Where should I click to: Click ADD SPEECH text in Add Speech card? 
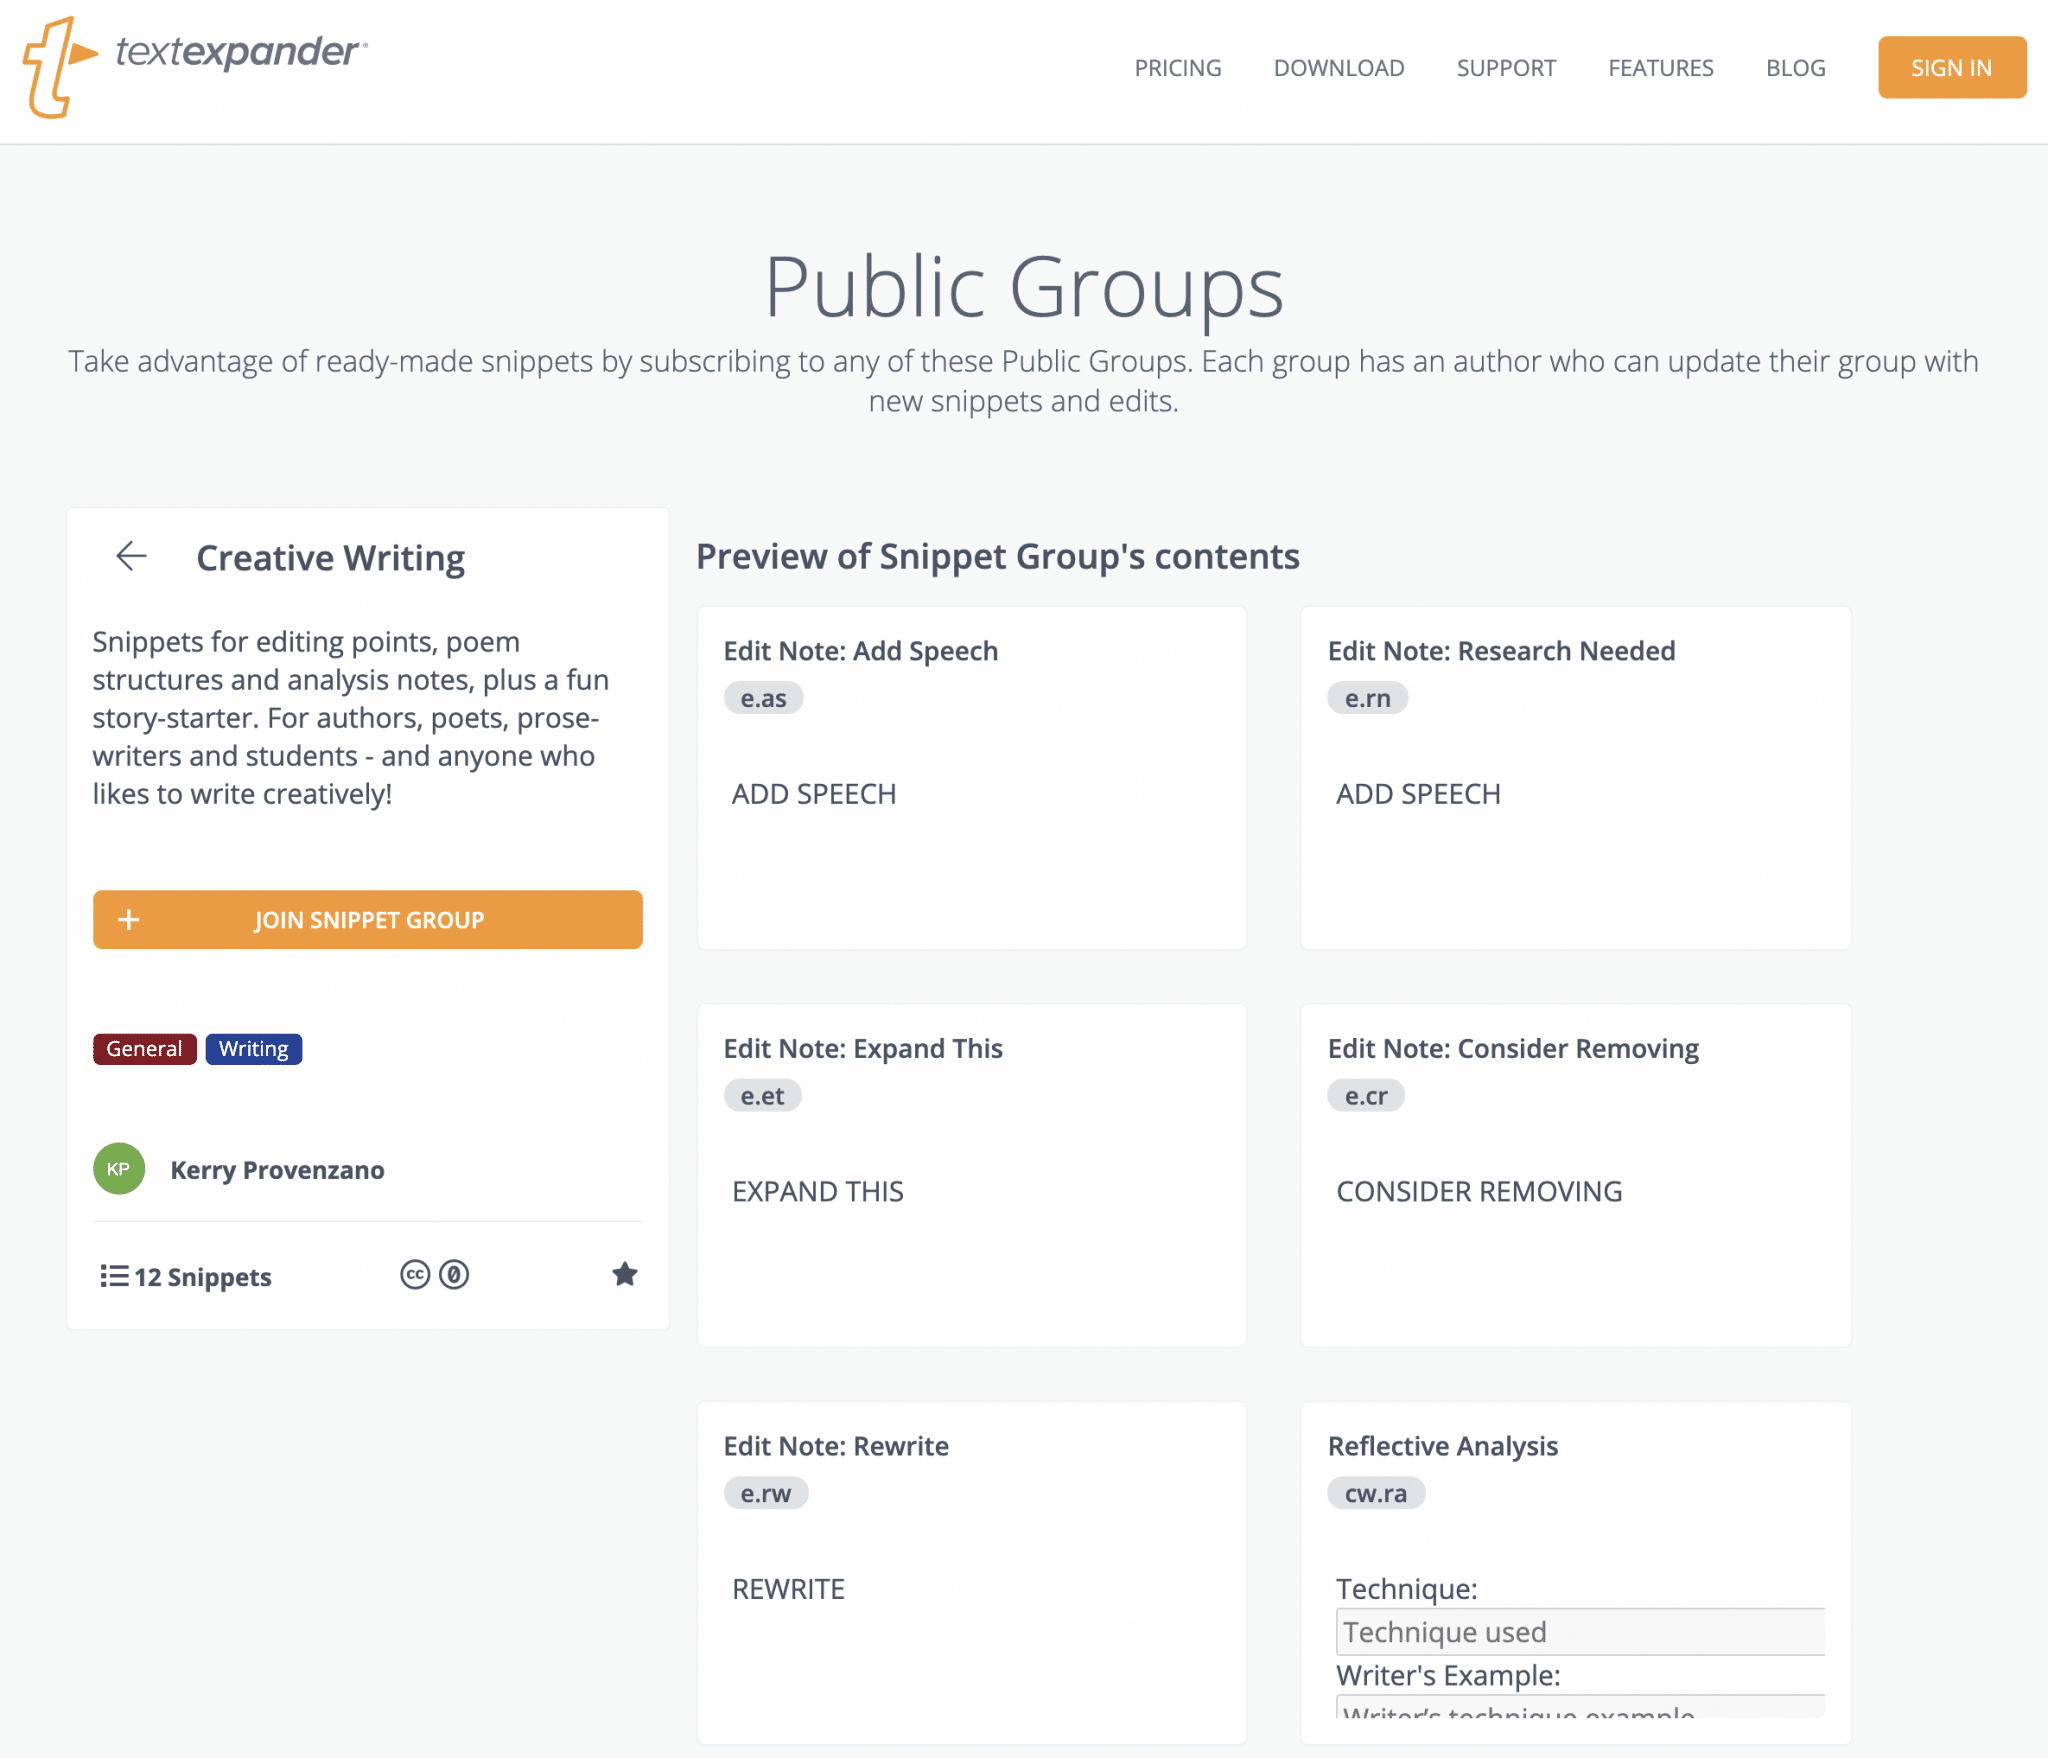click(x=814, y=794)
